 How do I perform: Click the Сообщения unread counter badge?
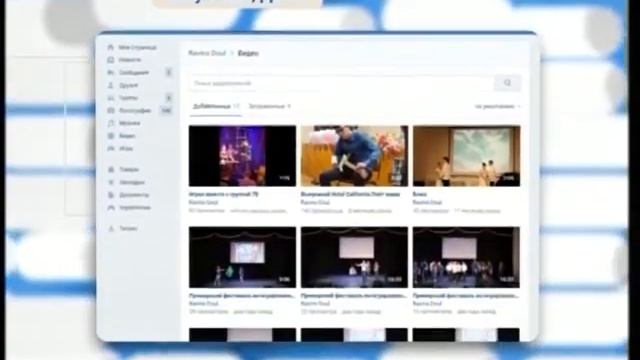tap(169, 73)
